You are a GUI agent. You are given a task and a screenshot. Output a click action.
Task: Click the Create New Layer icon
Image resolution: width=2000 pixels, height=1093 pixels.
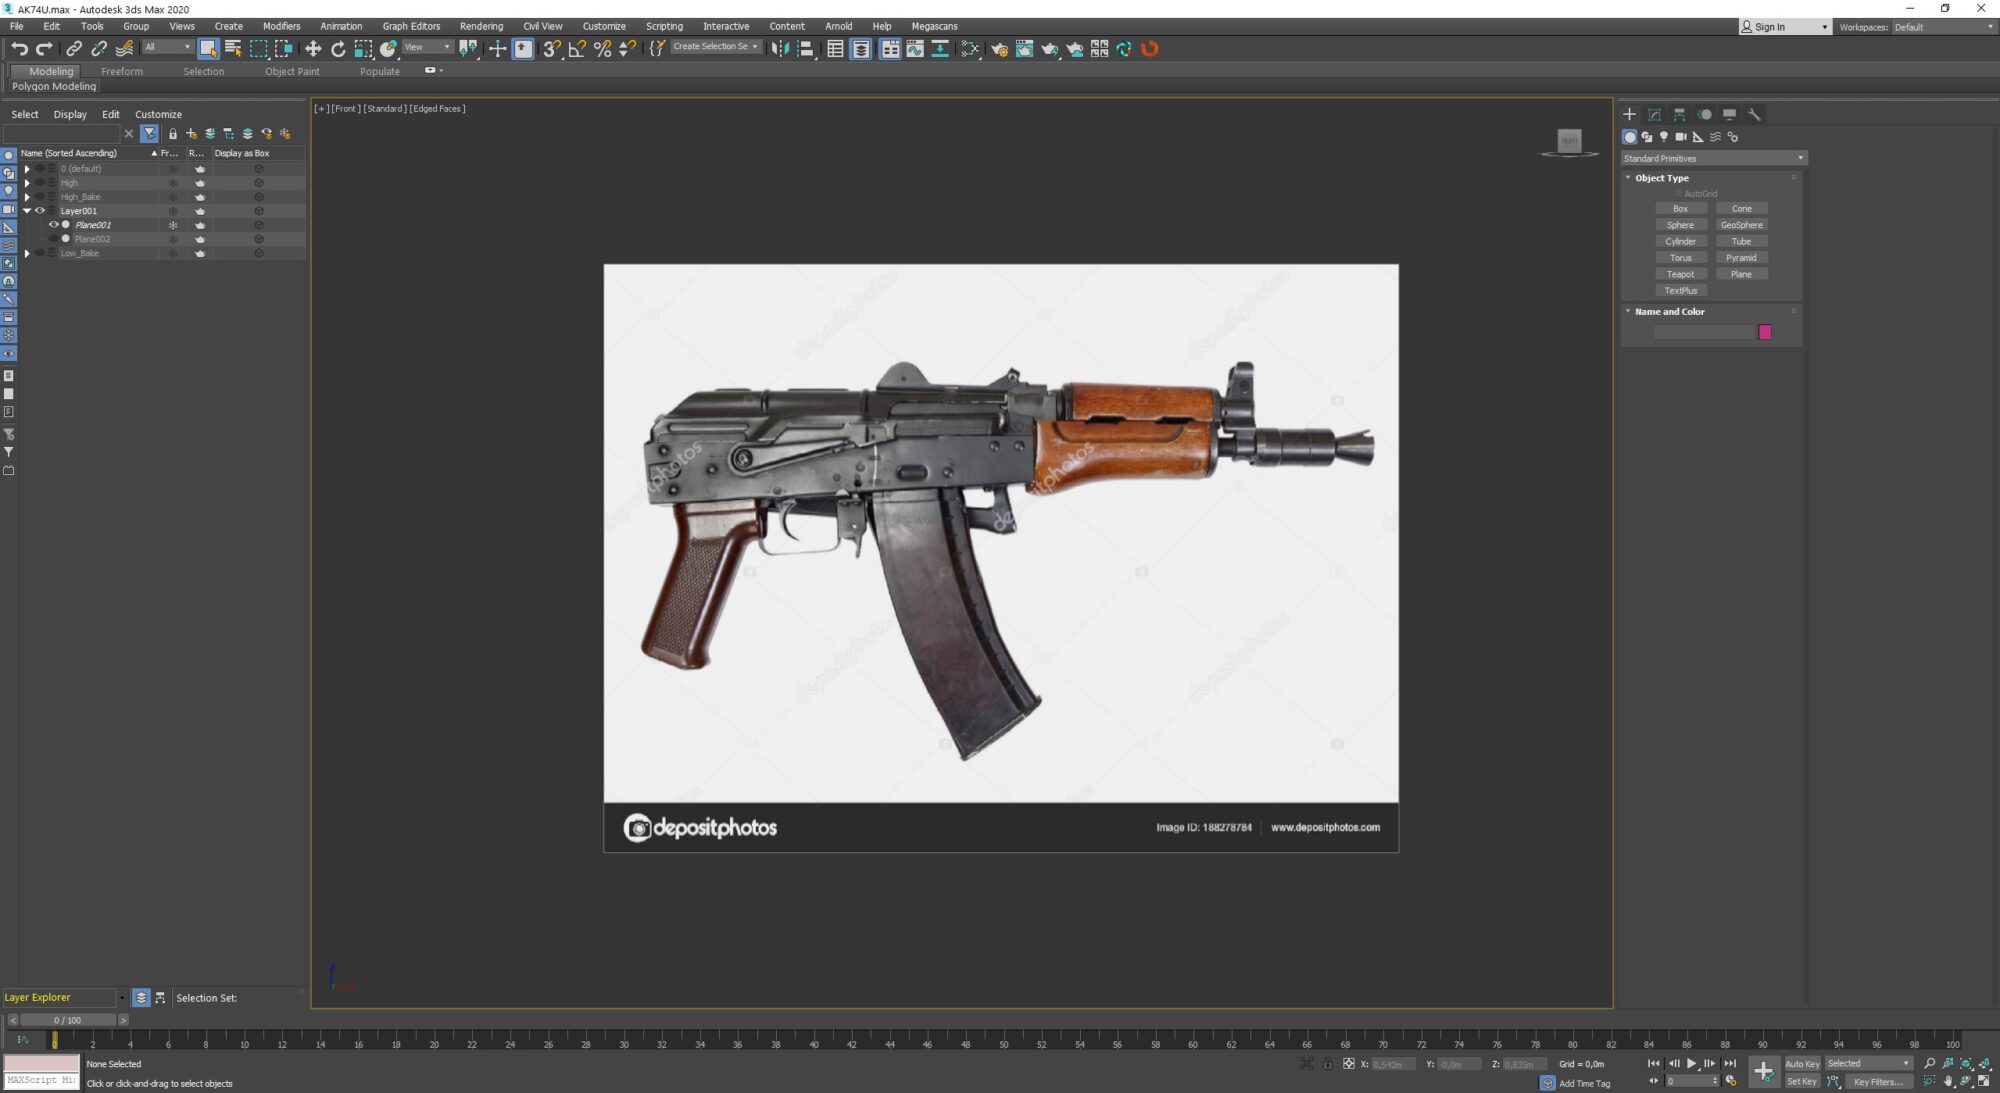pos(191,133)
